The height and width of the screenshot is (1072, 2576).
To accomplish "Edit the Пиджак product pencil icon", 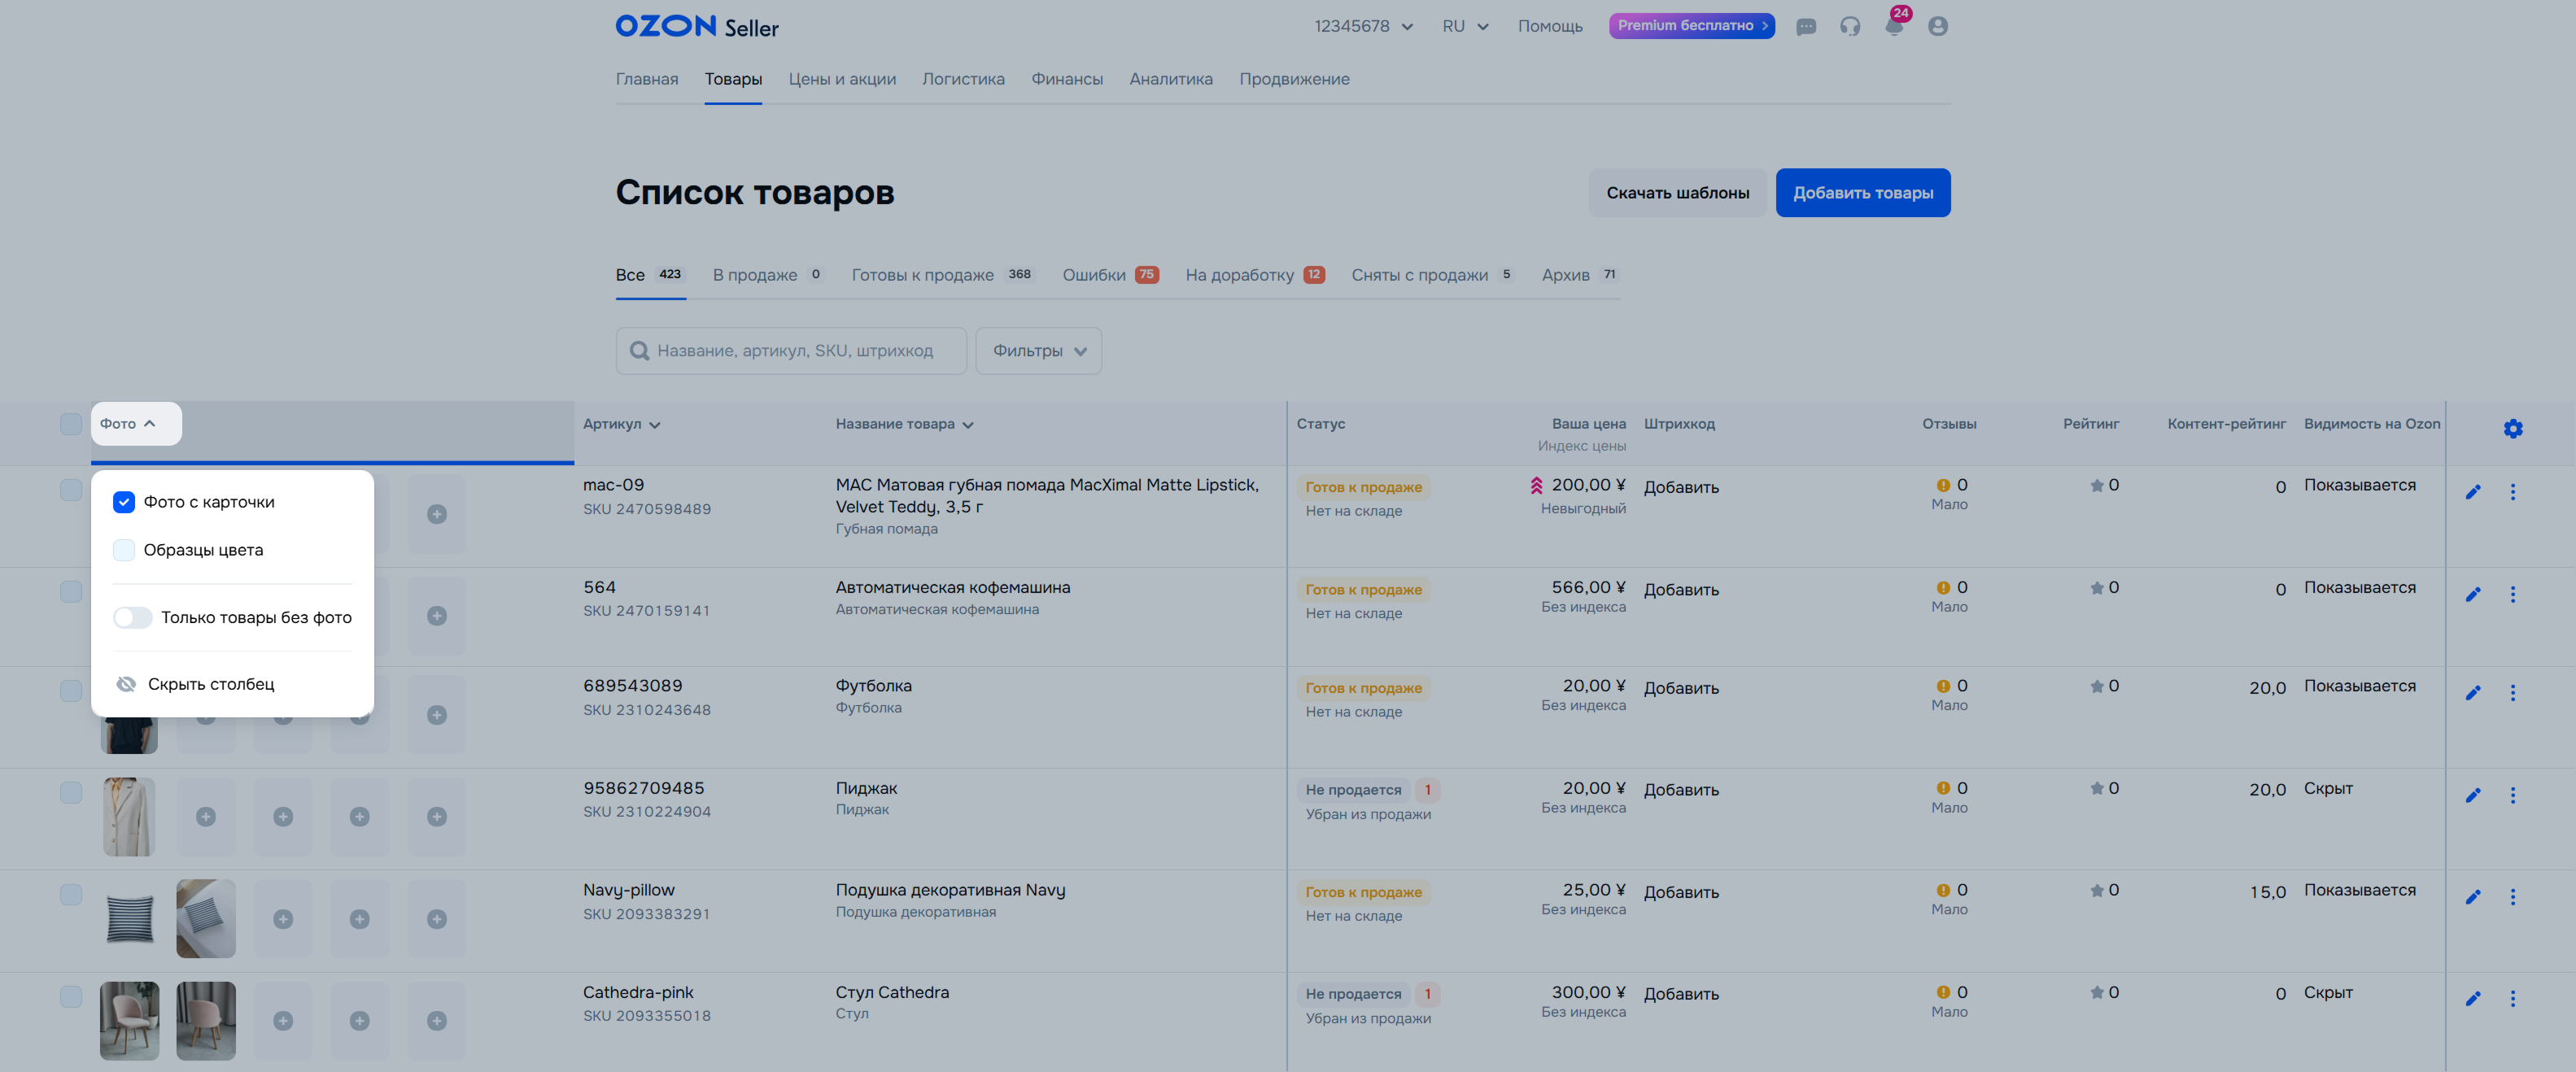I will point(2473,796).
